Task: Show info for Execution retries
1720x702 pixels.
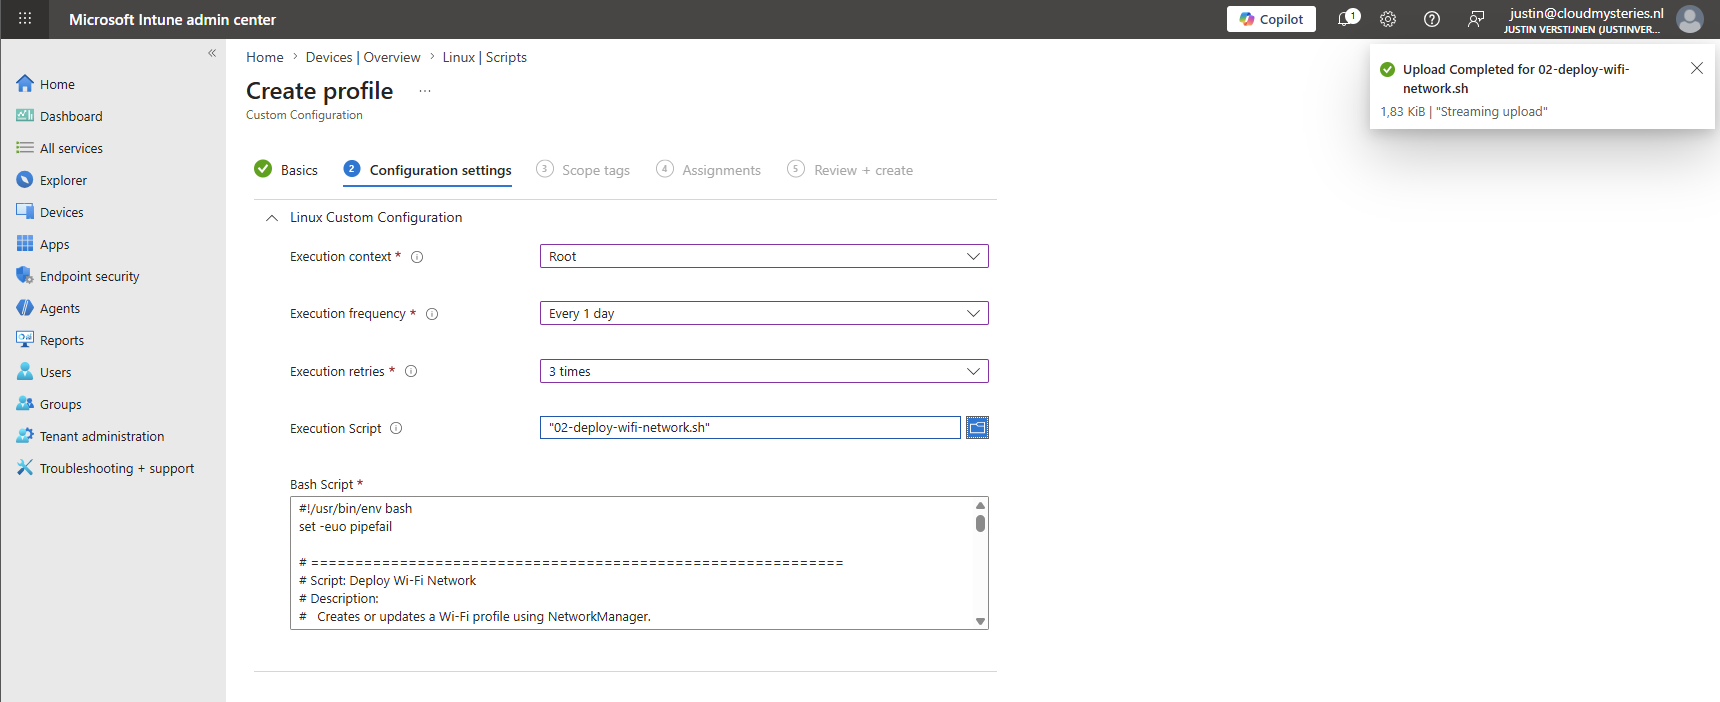Action: 411,371
